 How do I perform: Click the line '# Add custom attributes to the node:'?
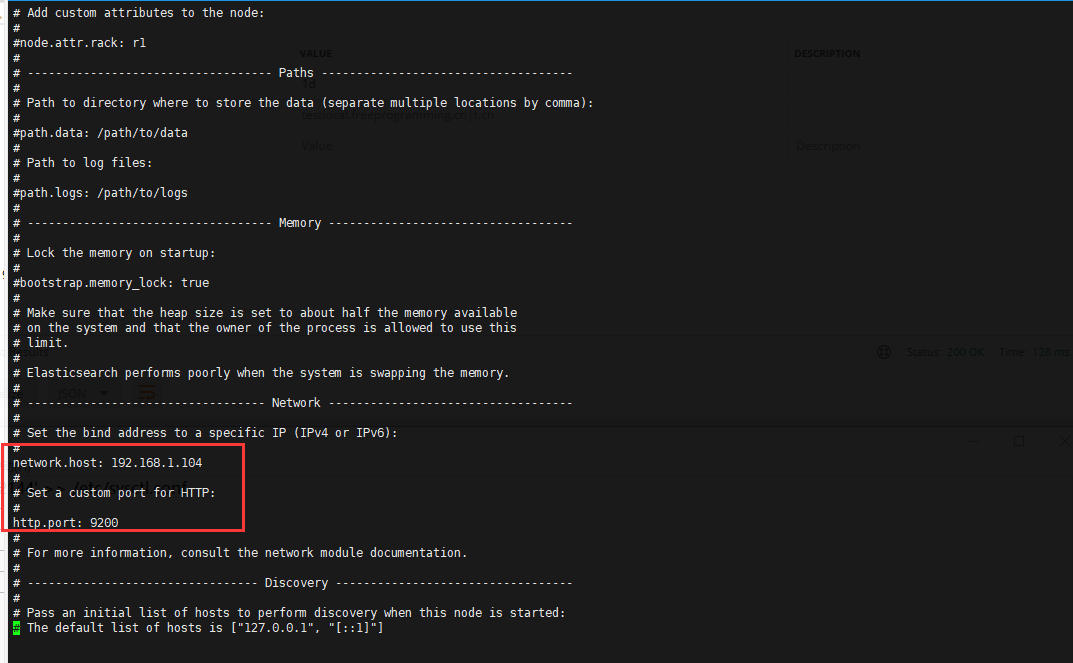tap(138, 13)
